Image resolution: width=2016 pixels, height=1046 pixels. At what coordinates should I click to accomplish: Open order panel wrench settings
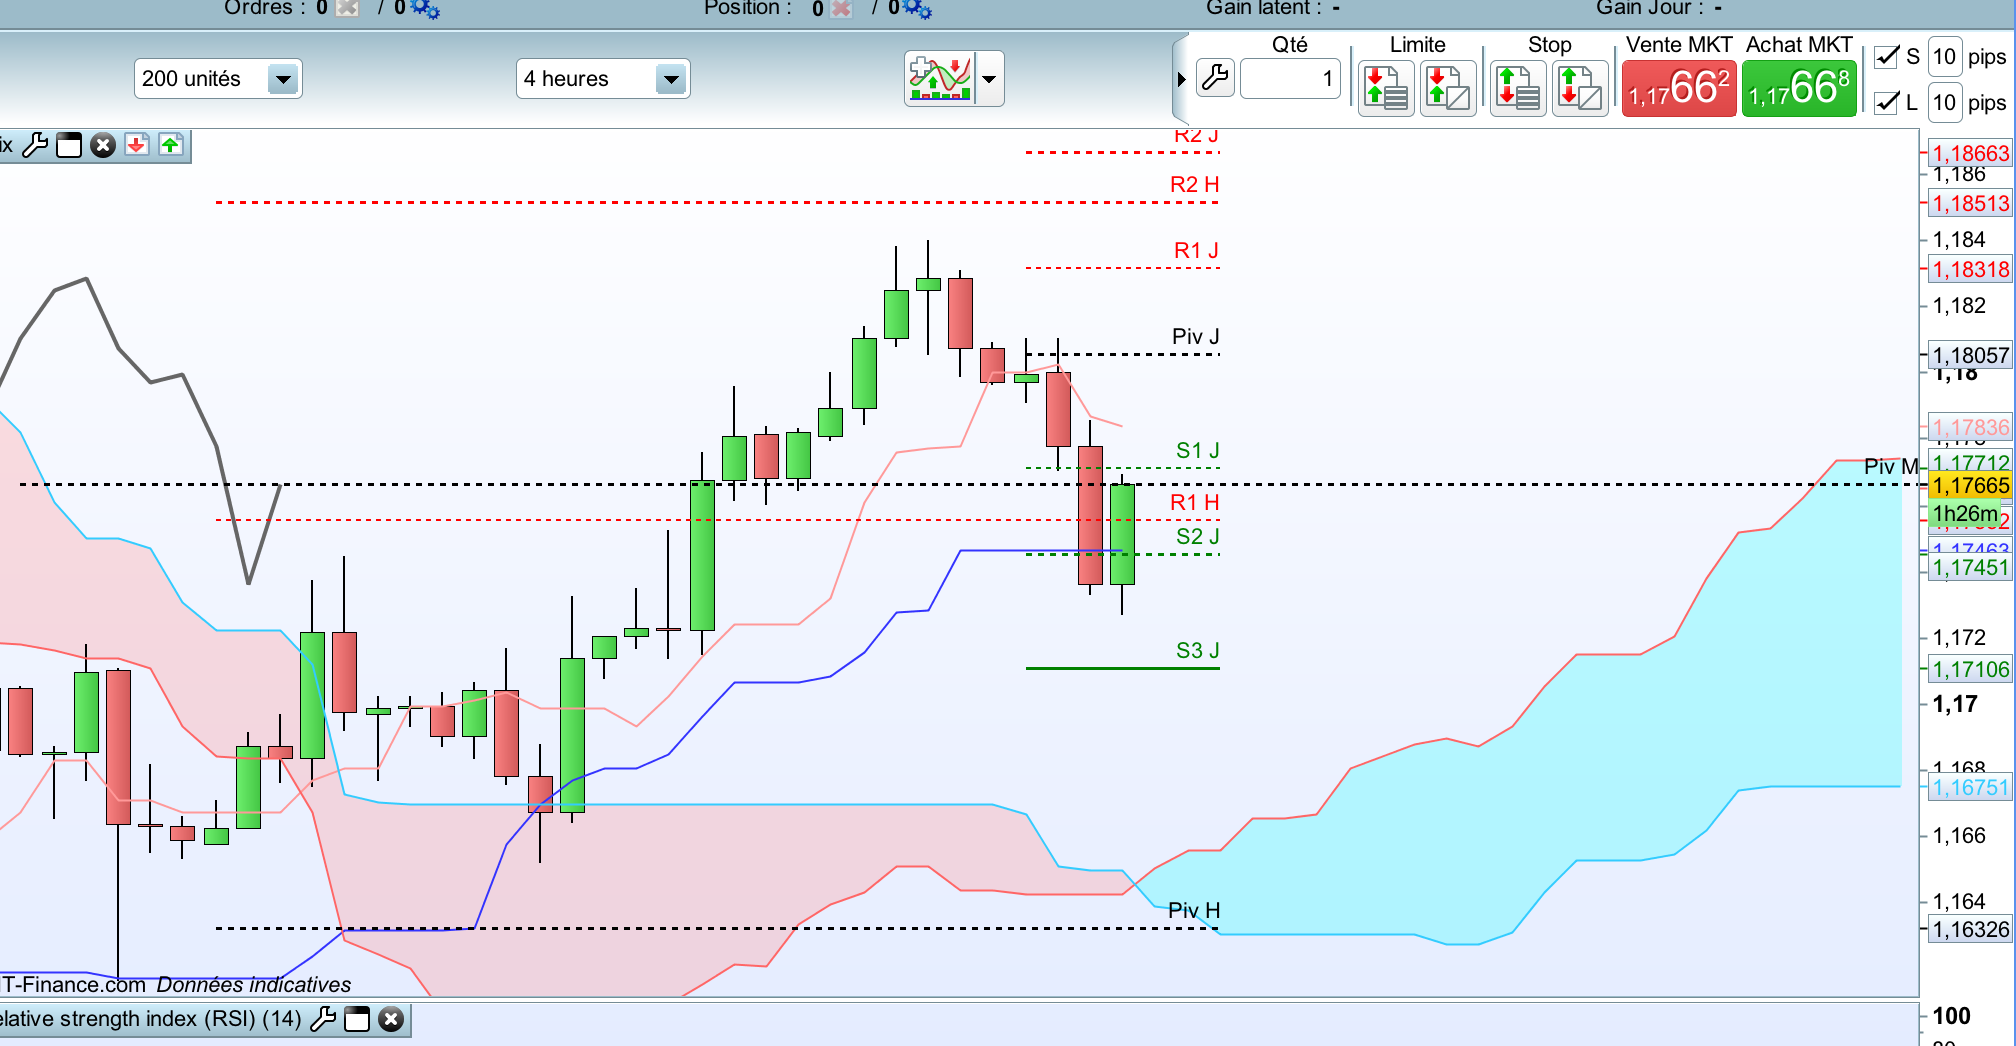(x=1215, y=77)
